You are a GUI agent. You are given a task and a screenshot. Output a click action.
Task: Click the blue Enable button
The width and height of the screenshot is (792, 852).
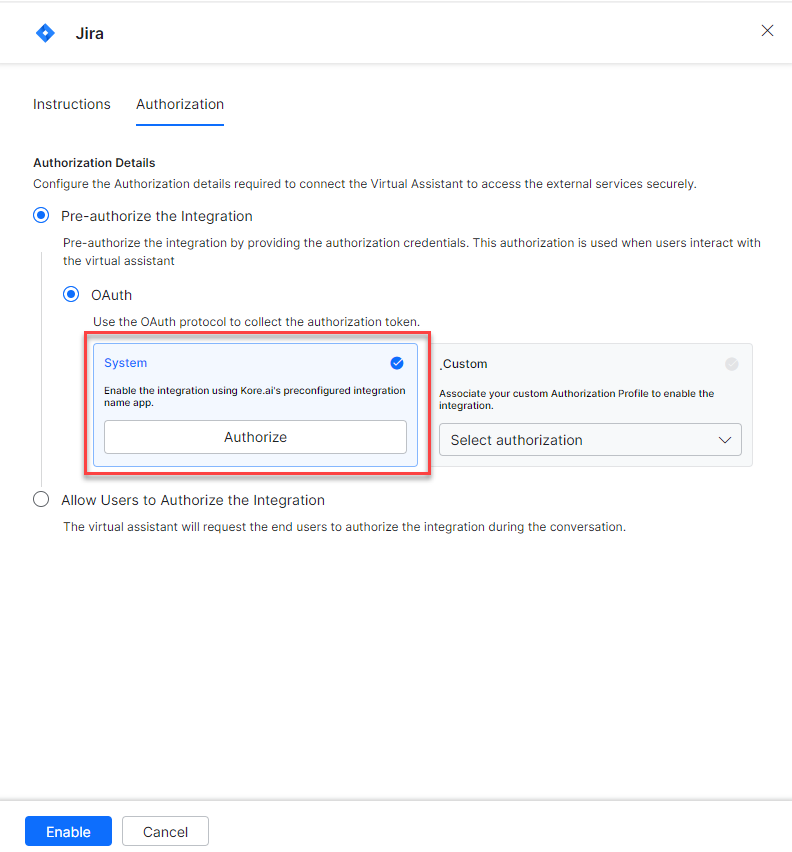tap(68, 832)
